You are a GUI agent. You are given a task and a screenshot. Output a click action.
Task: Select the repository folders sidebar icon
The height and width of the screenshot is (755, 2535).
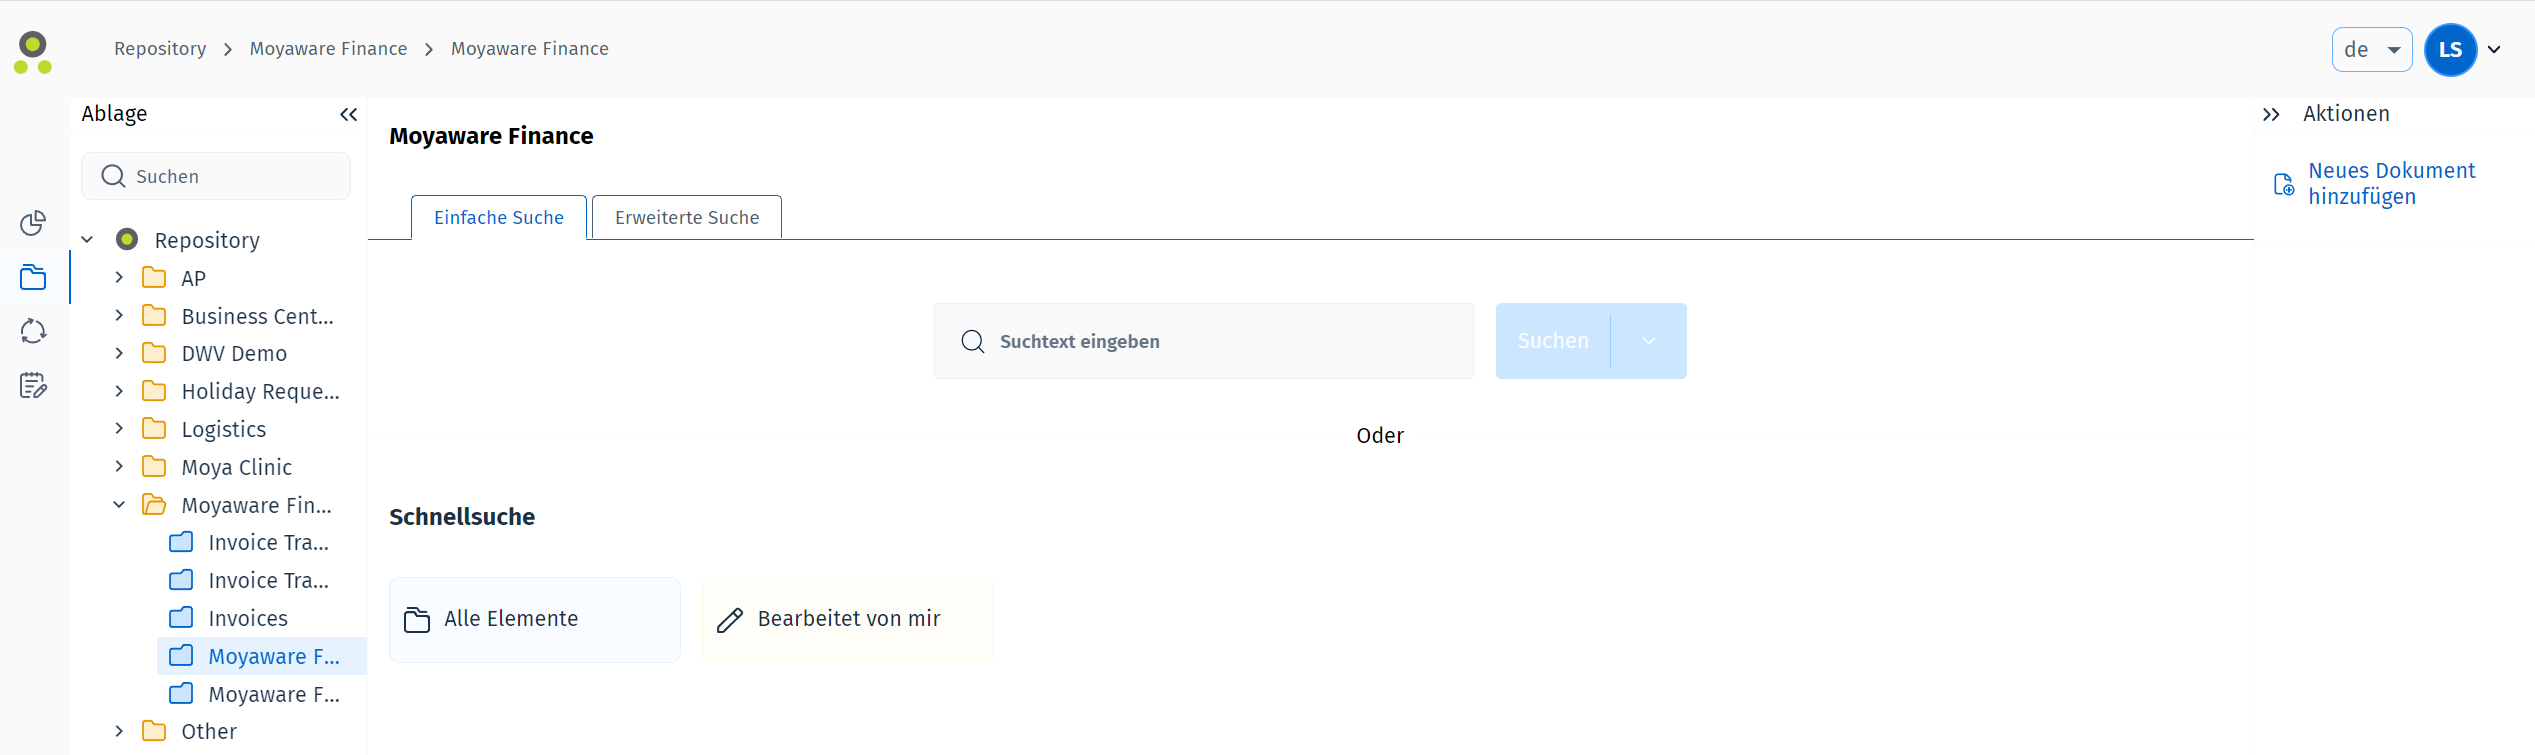[x=33, y=277]
